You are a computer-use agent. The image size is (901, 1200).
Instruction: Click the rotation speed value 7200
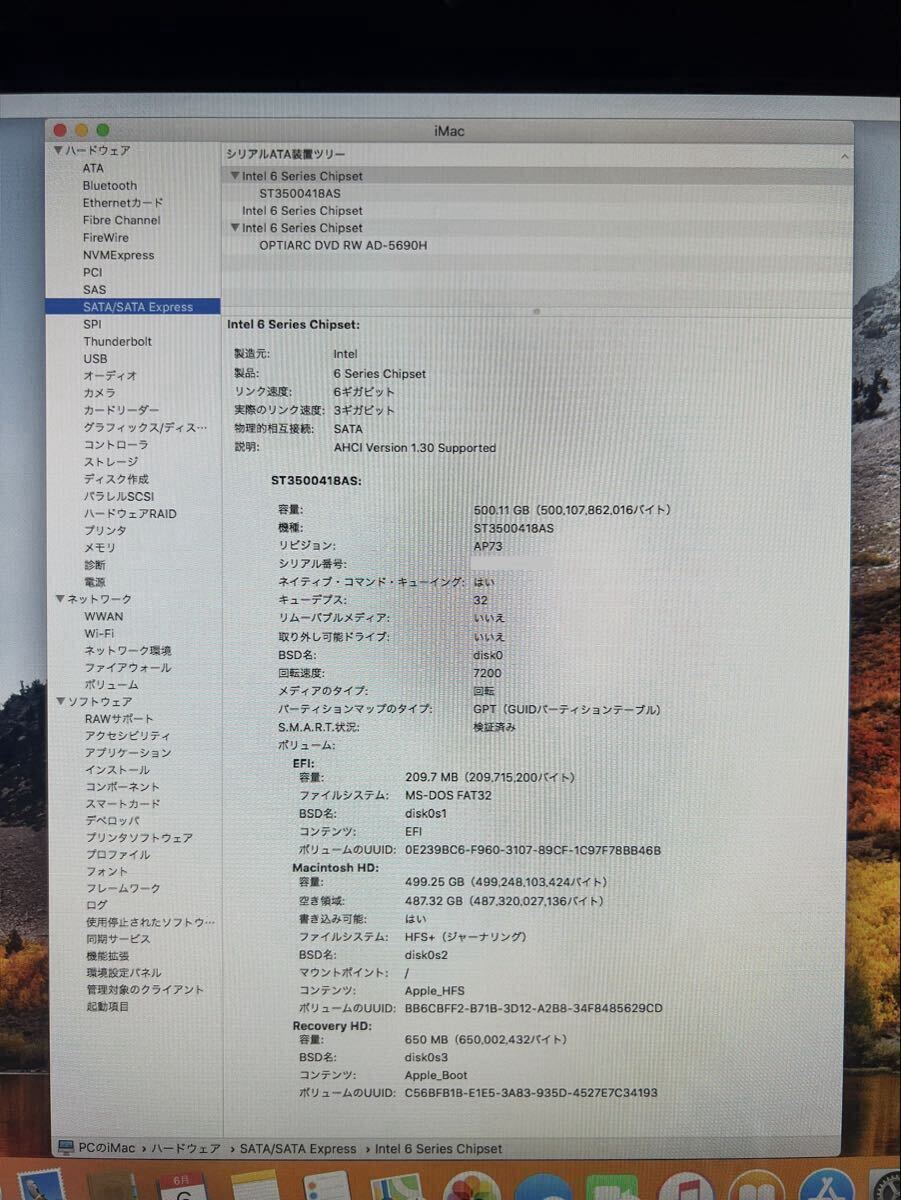[x=487, y=673]
